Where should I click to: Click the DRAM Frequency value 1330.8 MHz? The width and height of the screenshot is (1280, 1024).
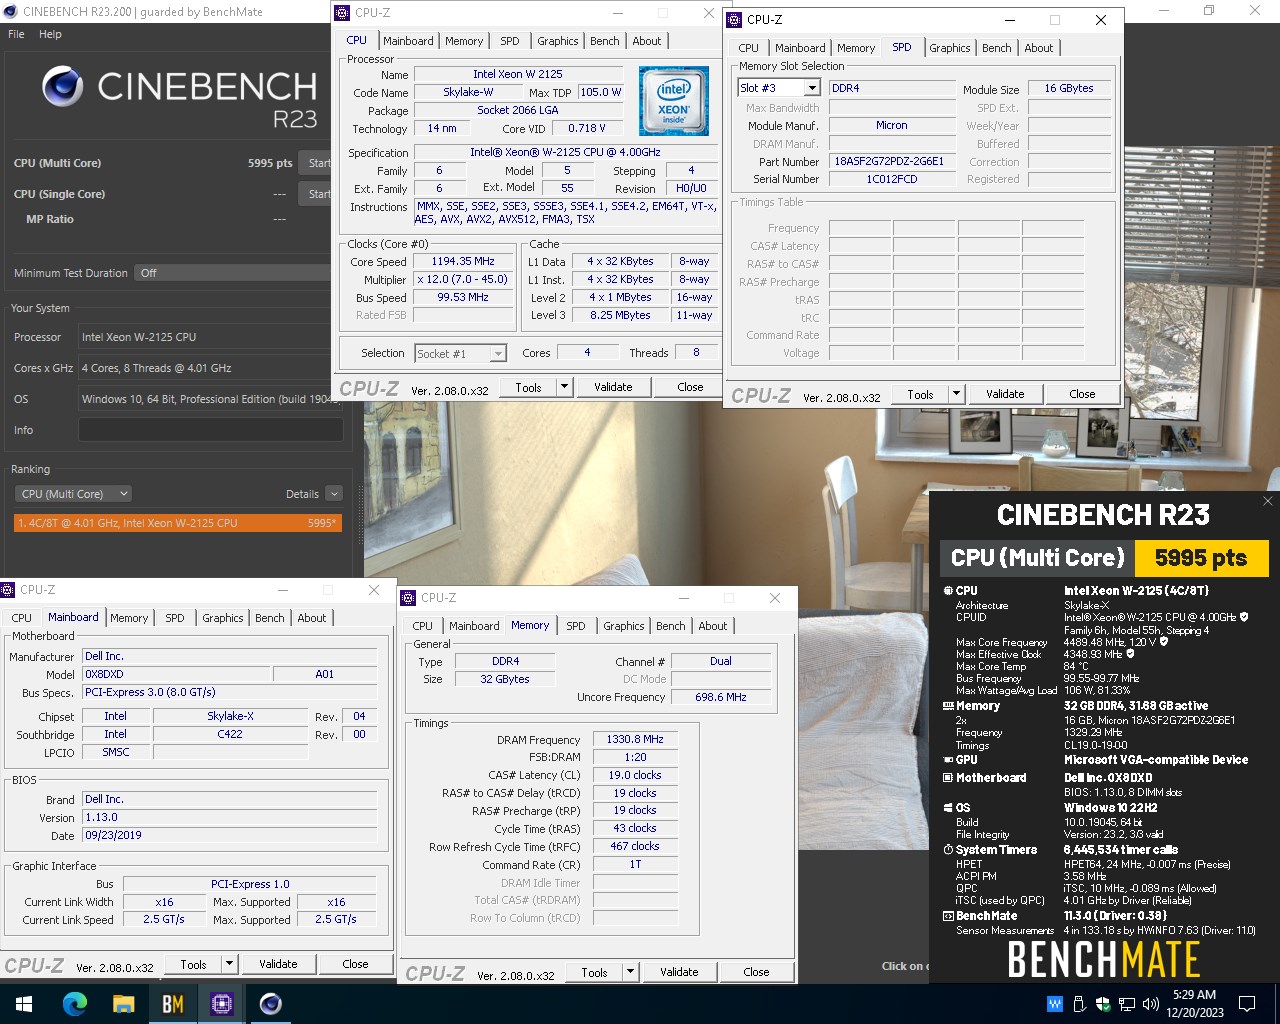click(635, 740)
